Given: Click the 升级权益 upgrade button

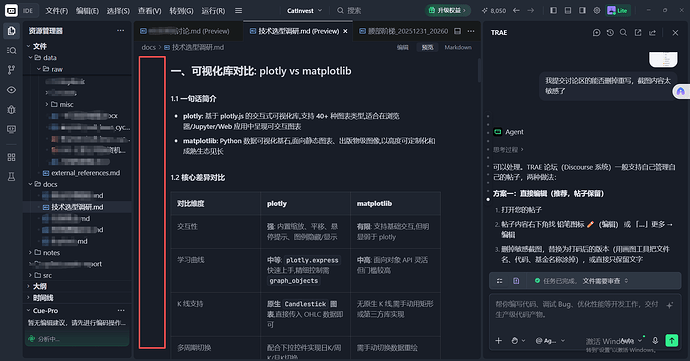Looking at the screenshot, I should pyautogui.click(x=448, y=11).
